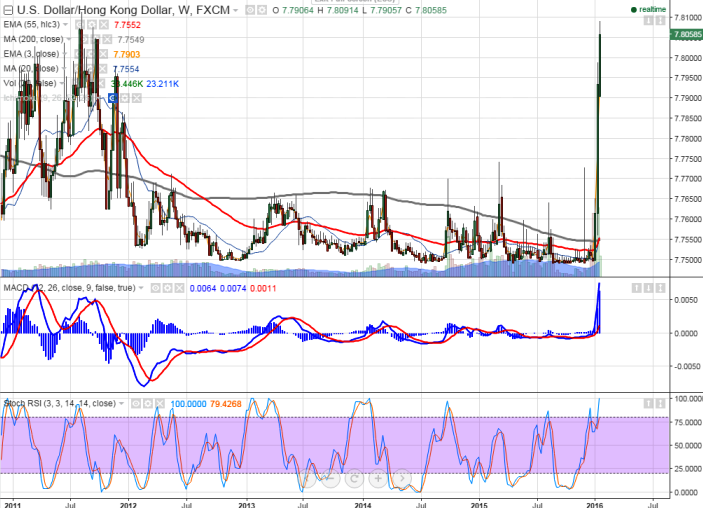Open settings gear for EMA (55, hlc3)

coord(92,25)
